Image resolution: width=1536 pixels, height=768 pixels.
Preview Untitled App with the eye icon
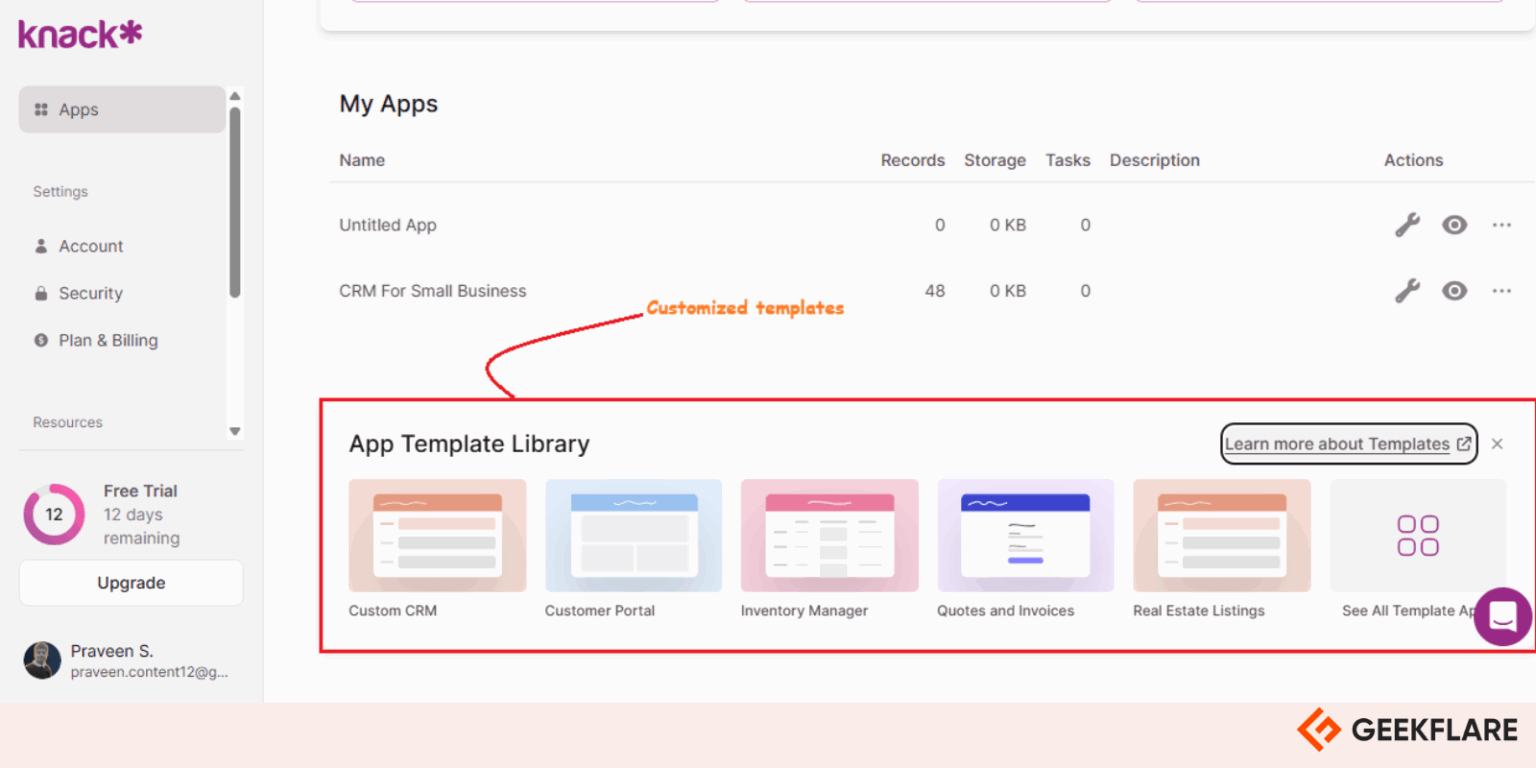(x=1454, y=224)
